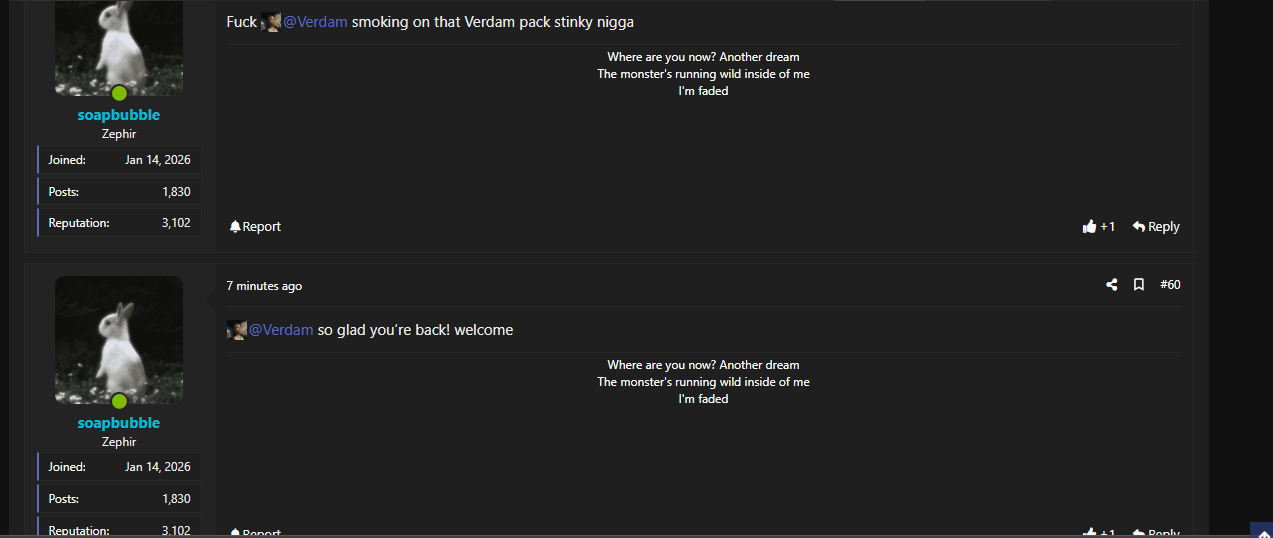Click green online status dot on first avatar
This screenshot has height=538, width=1273.
(x=119, y=93)
